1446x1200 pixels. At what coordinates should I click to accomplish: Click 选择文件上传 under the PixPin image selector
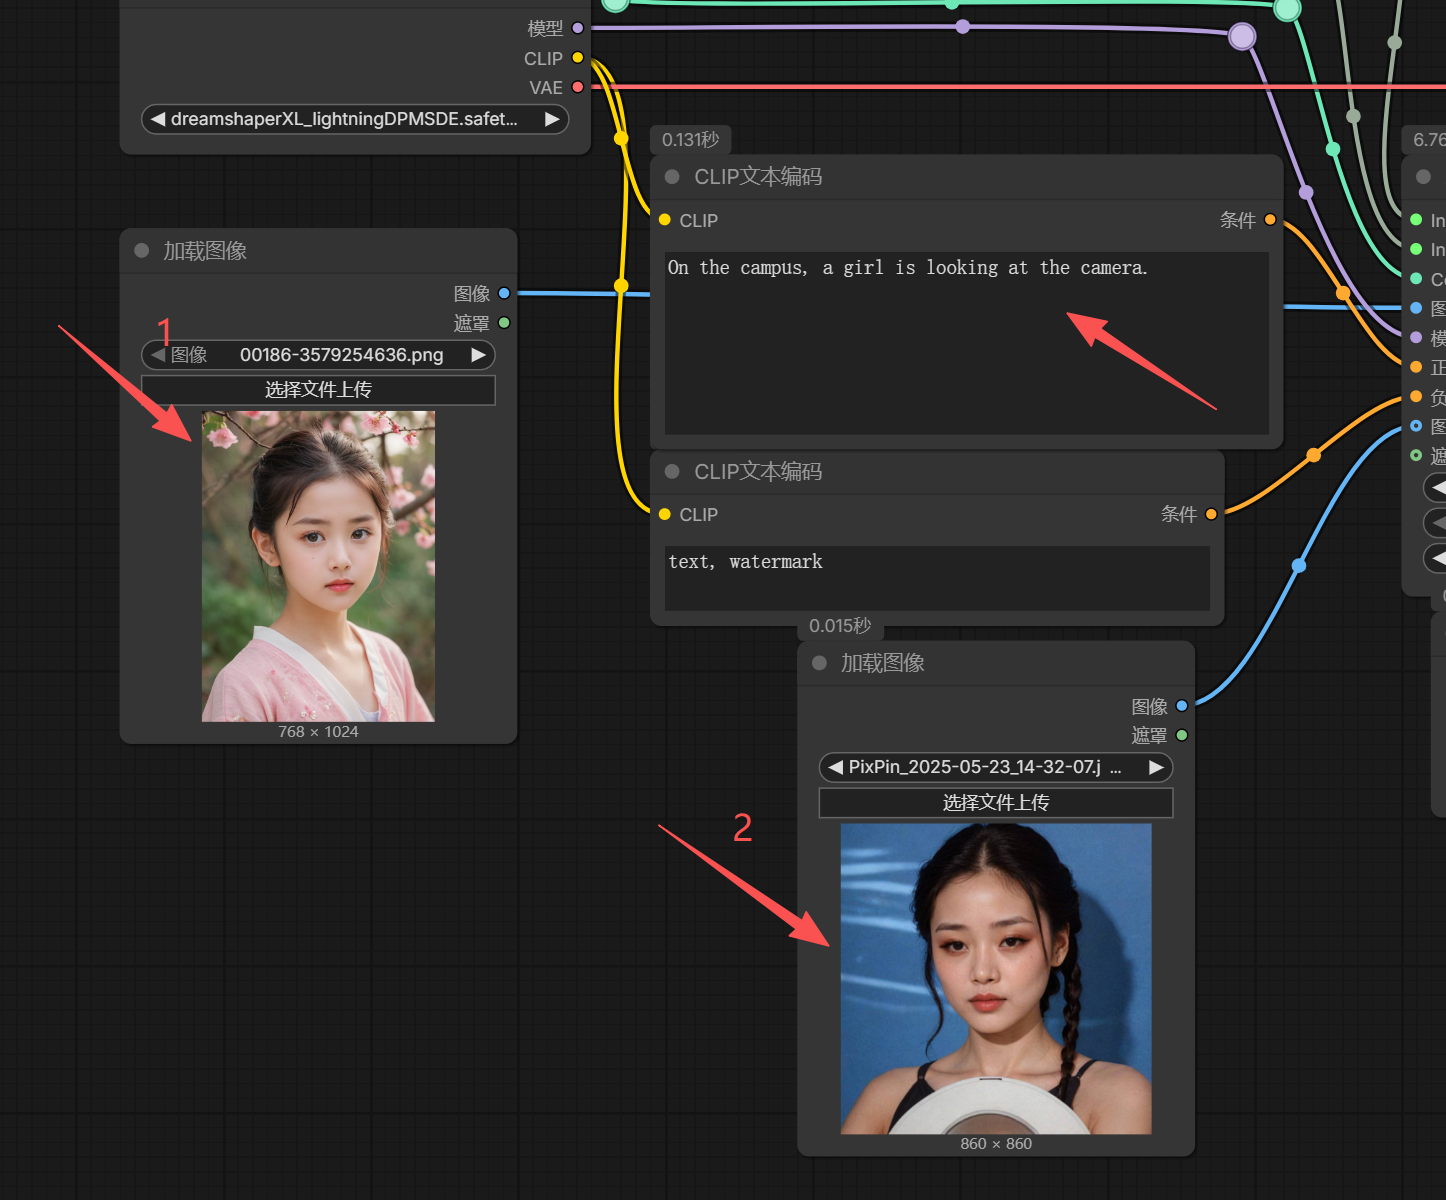coord(996,802)
